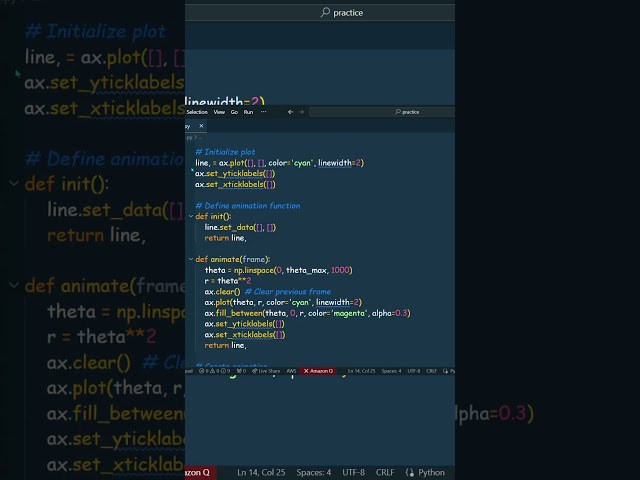Collapse the 'def init()' block in the center editor
640x480 pixels.
(191, 216)
